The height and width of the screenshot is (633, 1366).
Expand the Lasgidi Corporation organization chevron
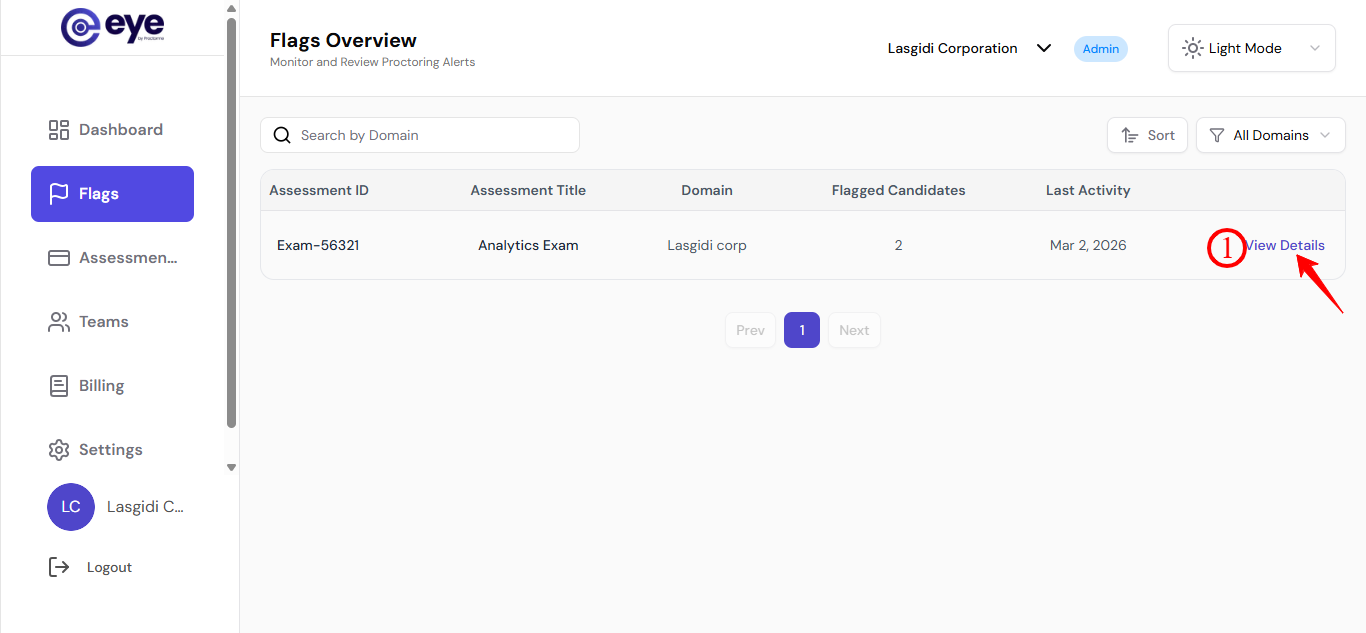tap(1044, 48)
